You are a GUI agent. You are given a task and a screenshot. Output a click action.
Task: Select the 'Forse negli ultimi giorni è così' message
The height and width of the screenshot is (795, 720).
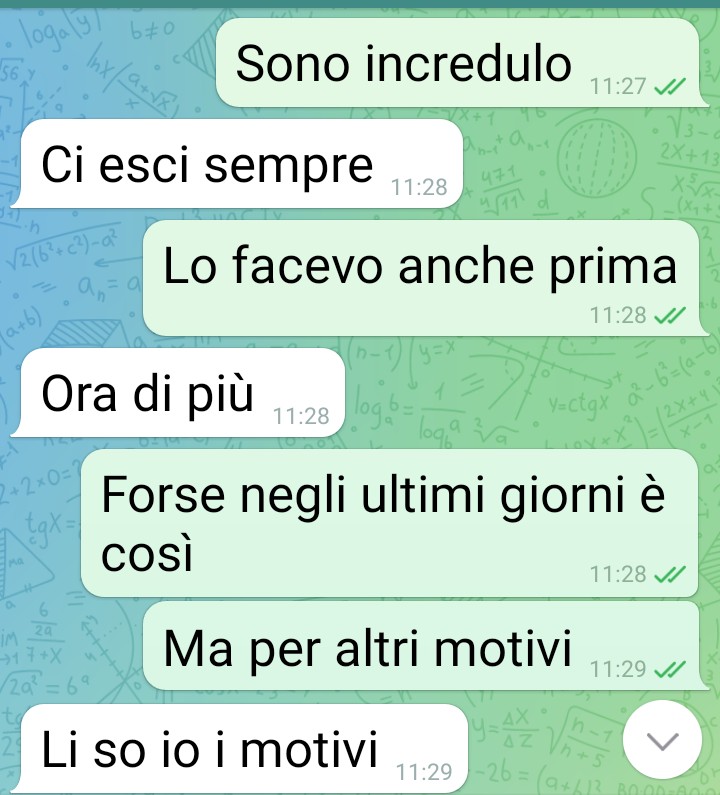click(389, 523)
